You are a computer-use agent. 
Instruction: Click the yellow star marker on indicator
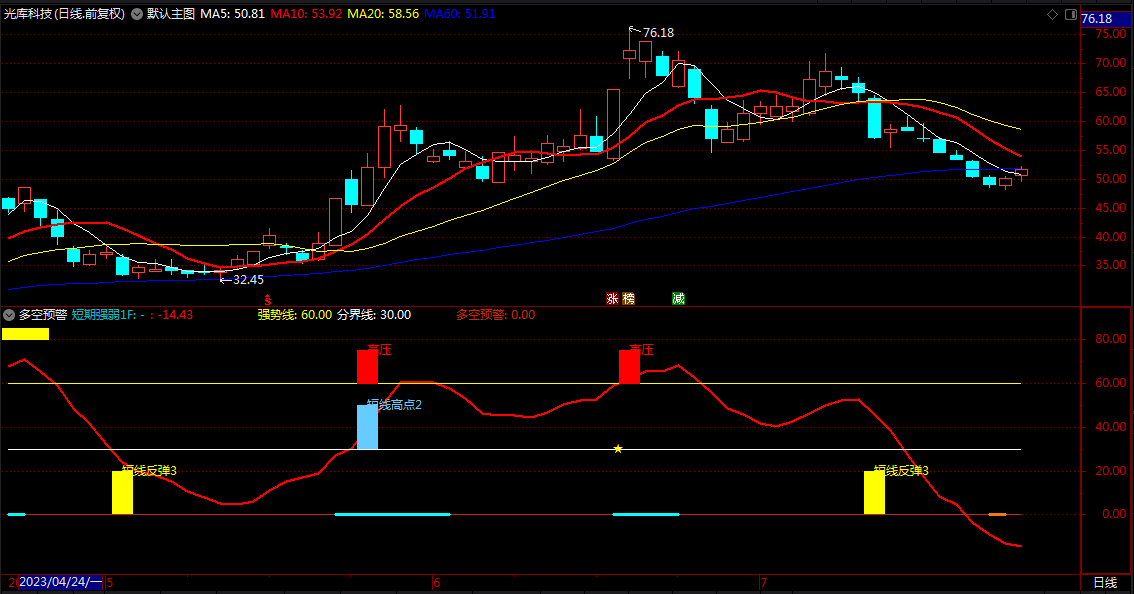618,449
